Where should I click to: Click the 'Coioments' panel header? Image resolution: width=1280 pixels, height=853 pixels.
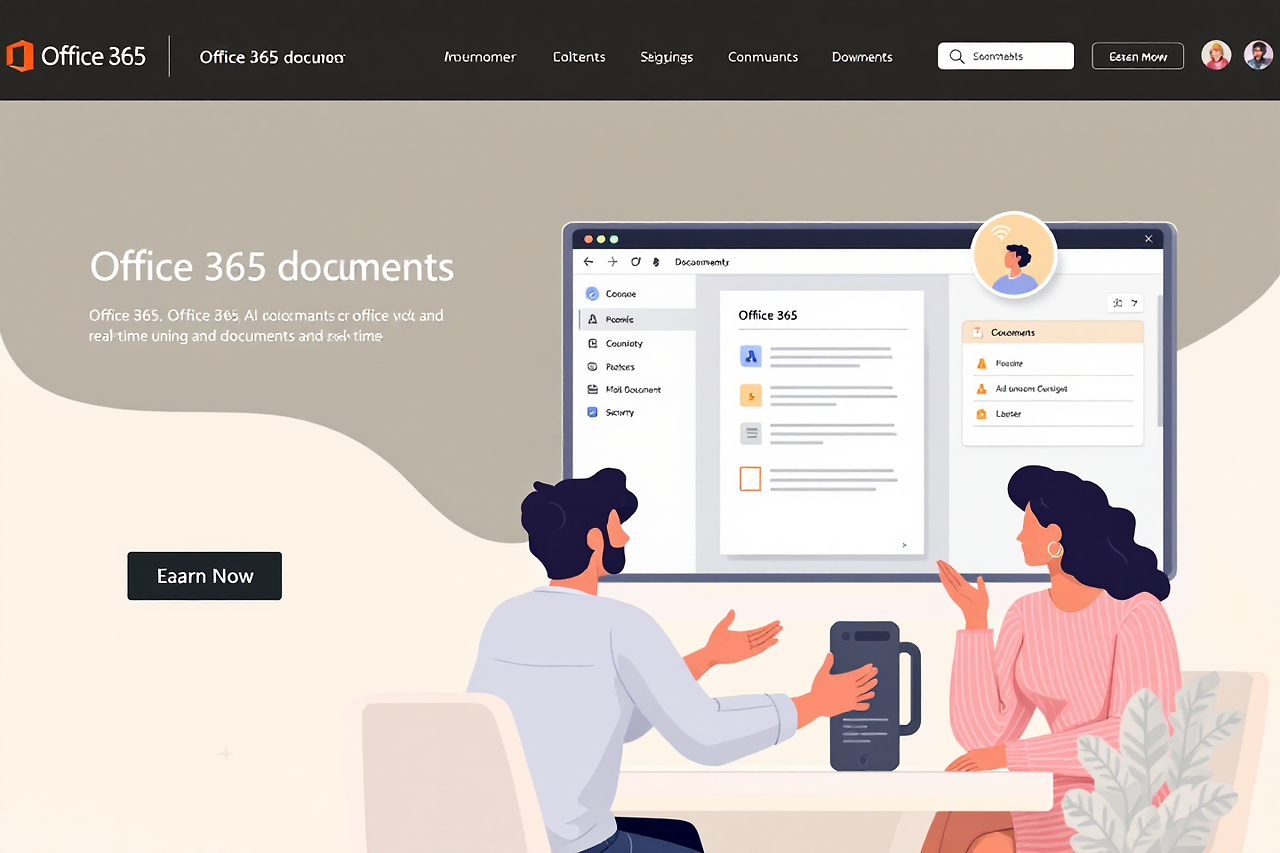[1053, 332]
